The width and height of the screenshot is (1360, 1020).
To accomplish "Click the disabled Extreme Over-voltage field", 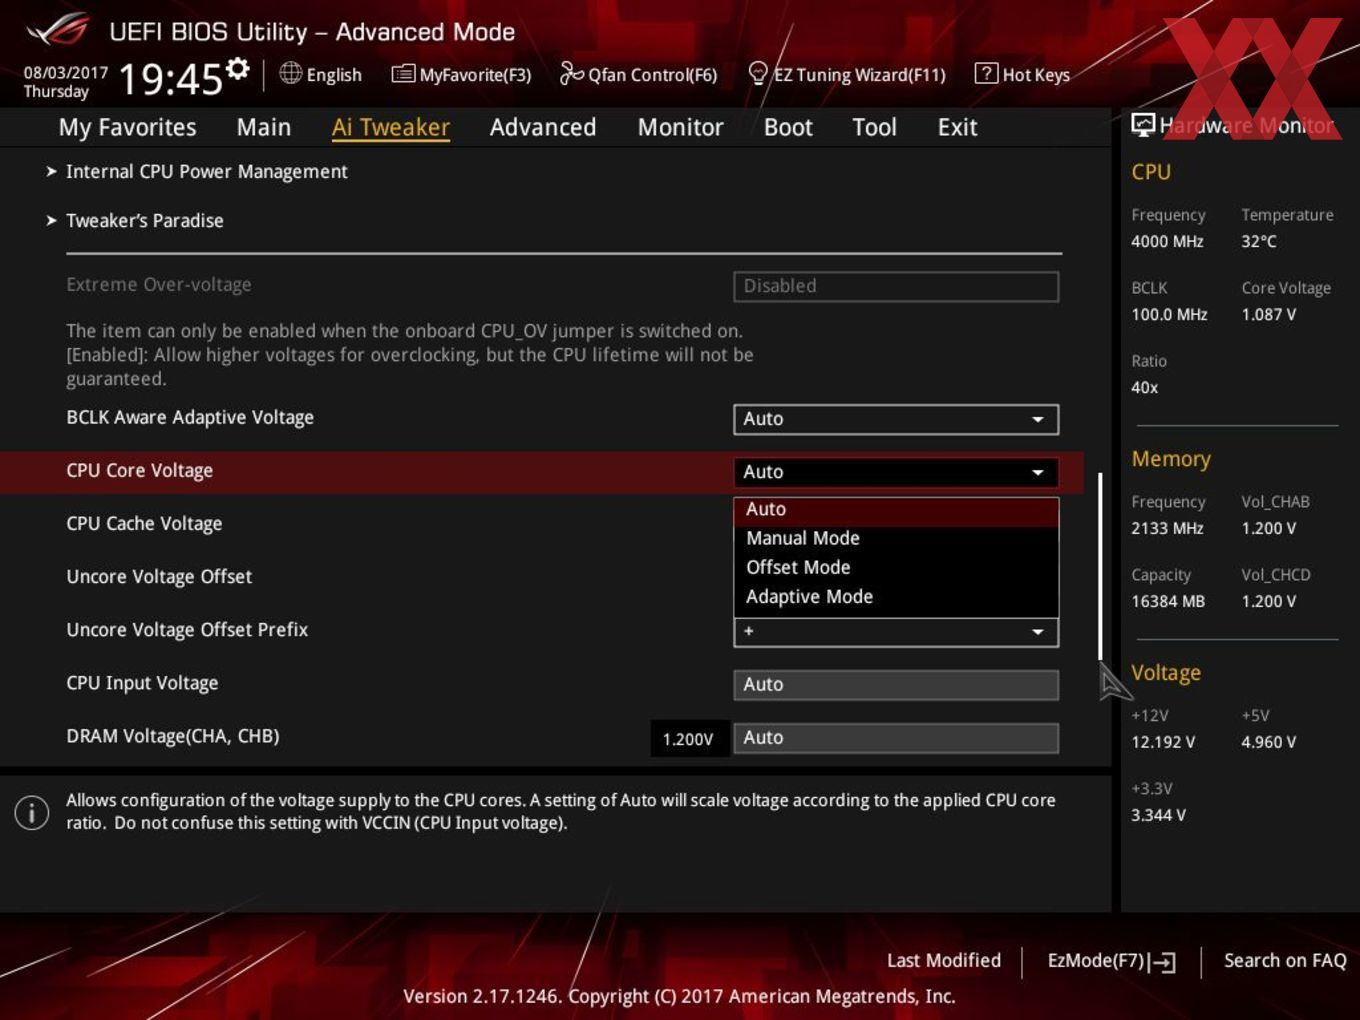I will [896, 286].
